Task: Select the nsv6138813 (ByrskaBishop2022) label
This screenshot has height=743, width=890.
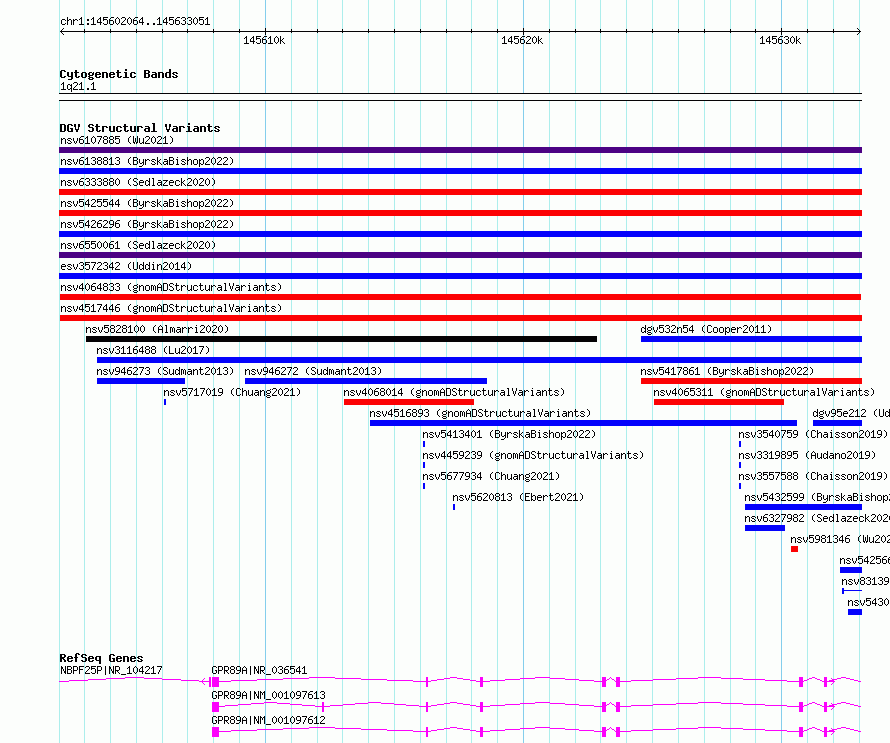Action: click(147, 161)
